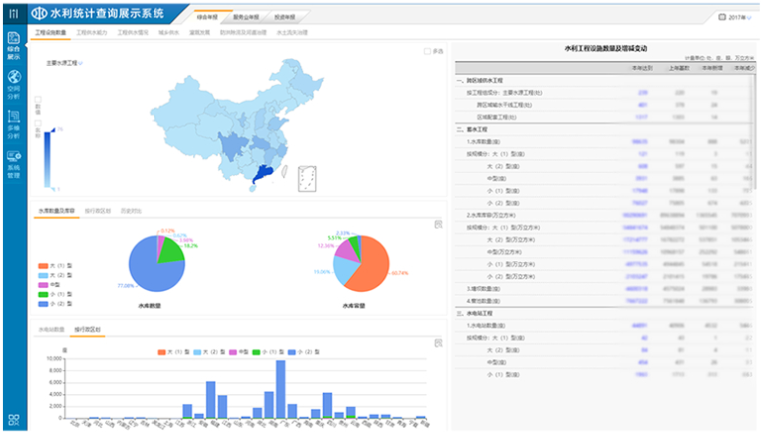Click the data view icon above bar chart
Screen dimensions: 761x436
coord(438,343)
